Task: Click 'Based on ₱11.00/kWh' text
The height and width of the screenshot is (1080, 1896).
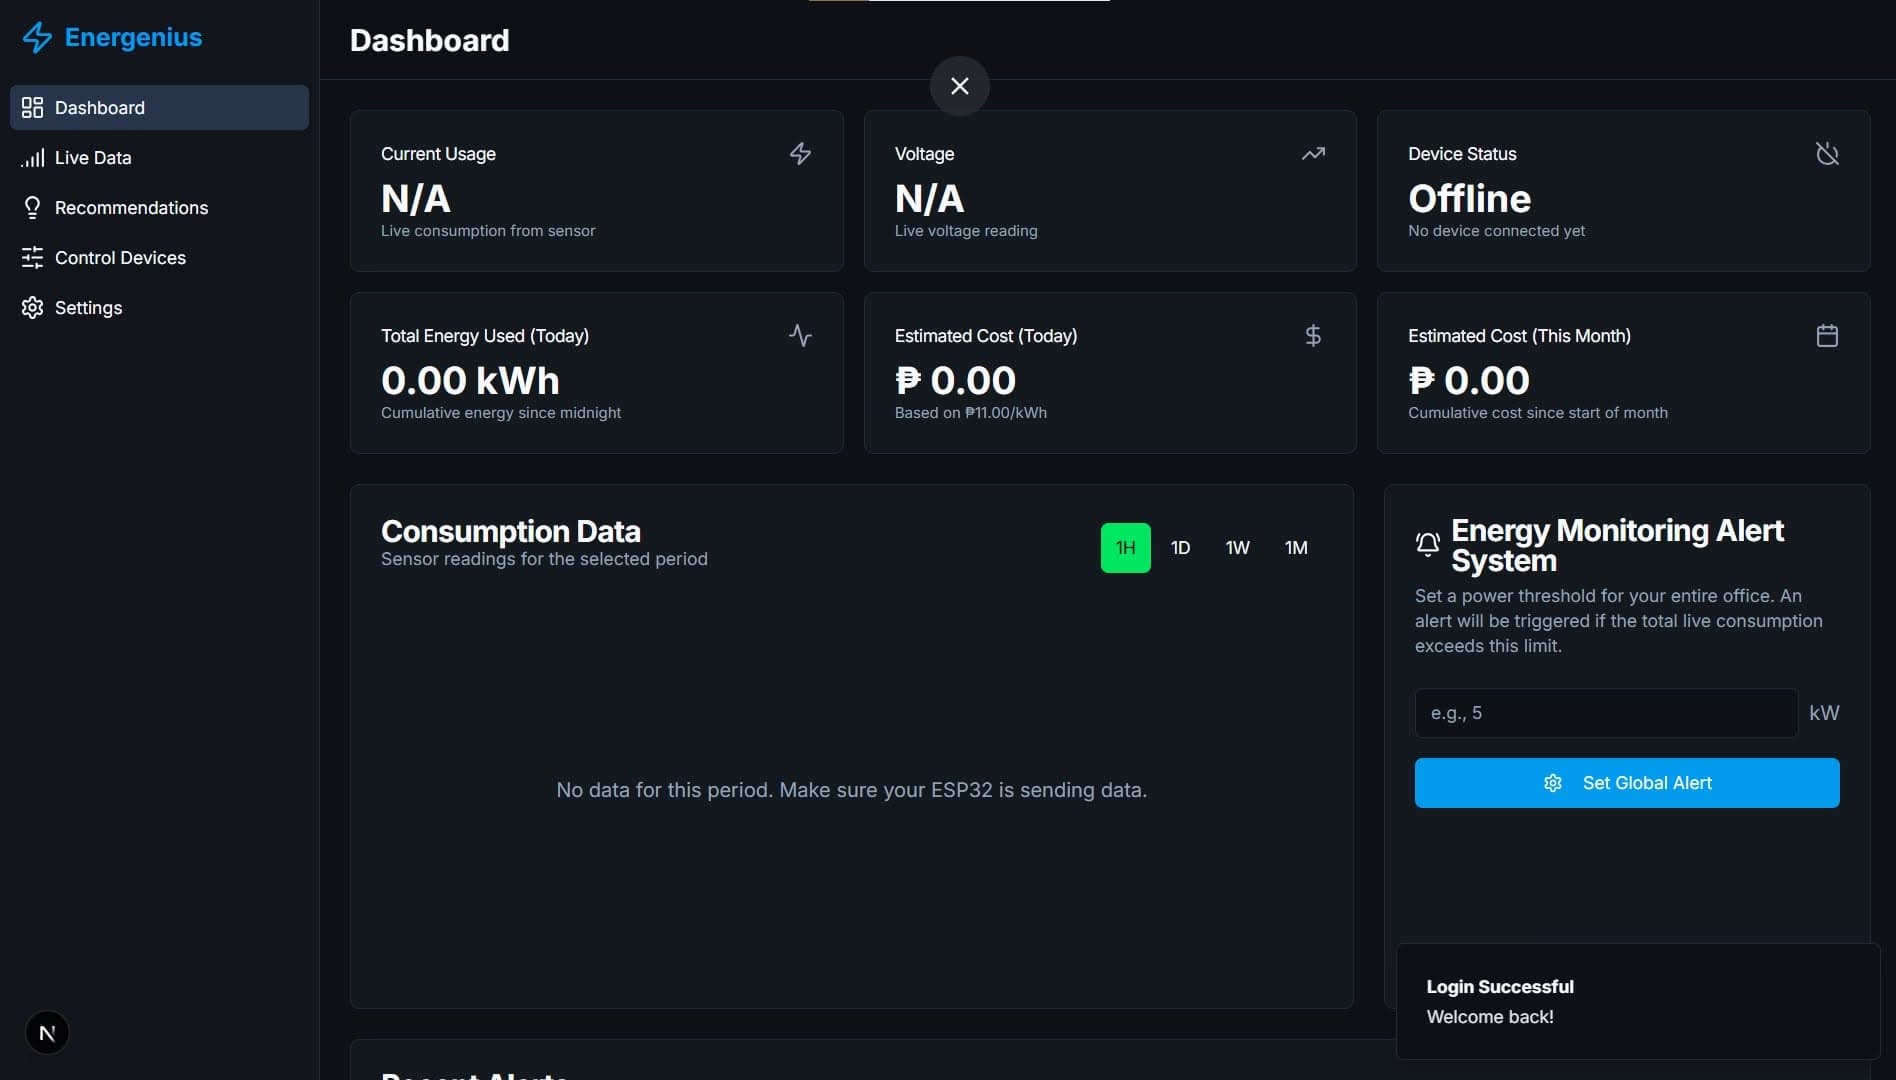Action: click(971, 412)
